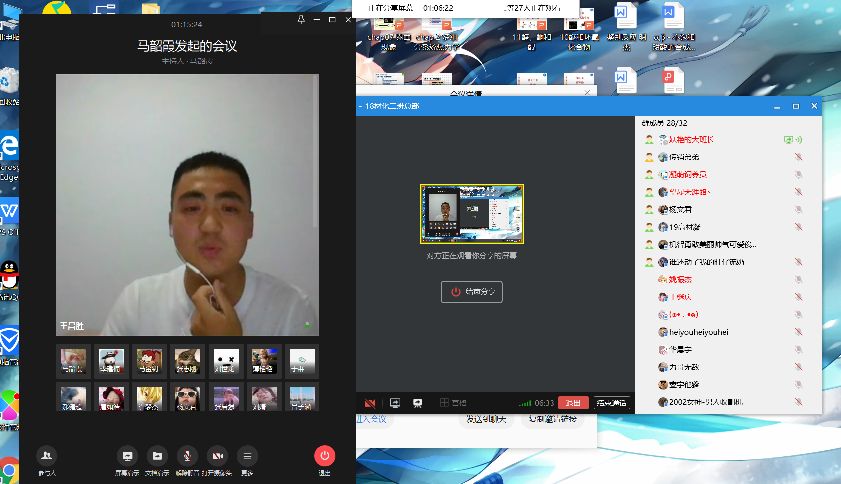Start screen sharing from meeting toolbar
This screenshot has height=484, width=841.
127,456
